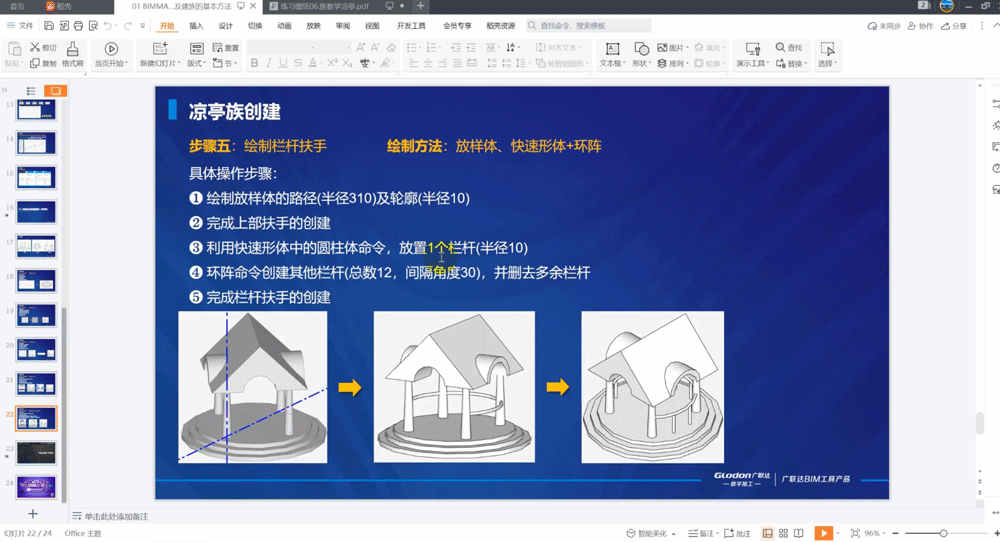Open the Presentation Tools (演示工具) dropdown
This screenshot has height=542, width=1000.
click(x=752, y=63)
